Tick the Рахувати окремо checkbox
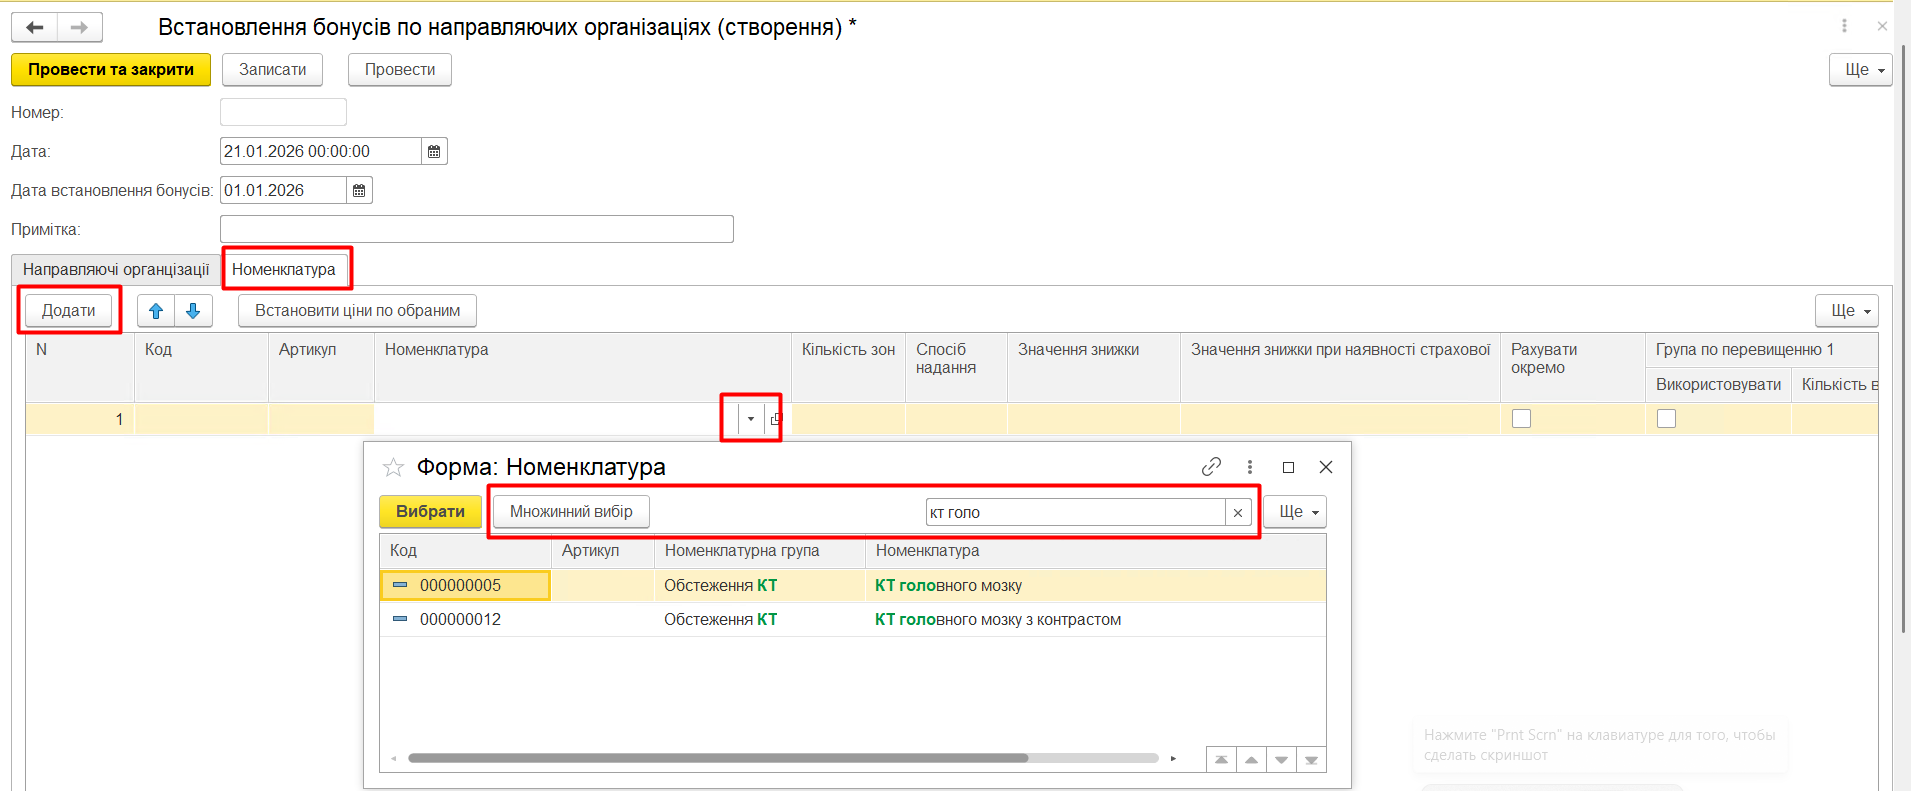 pyautogui.click(x=1521, y=419)
